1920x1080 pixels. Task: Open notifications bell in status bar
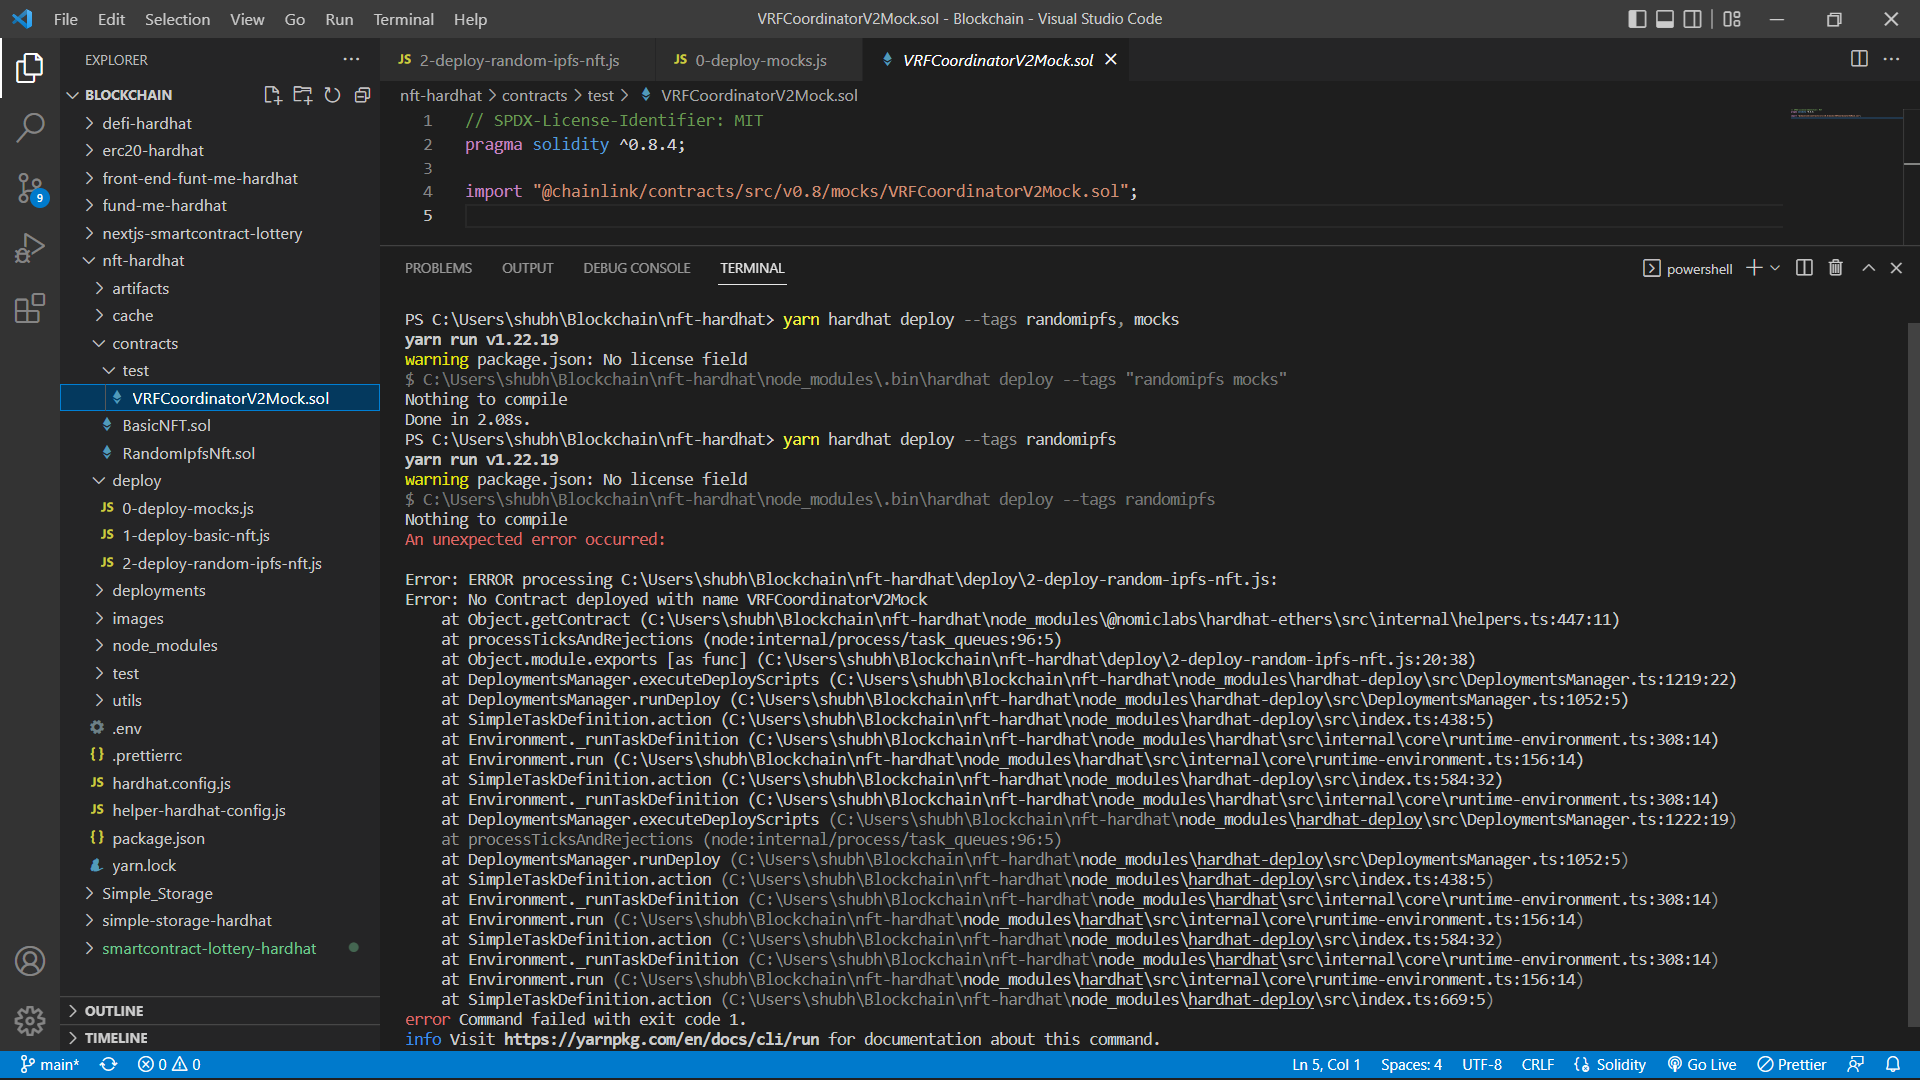pos(1893,1065)
